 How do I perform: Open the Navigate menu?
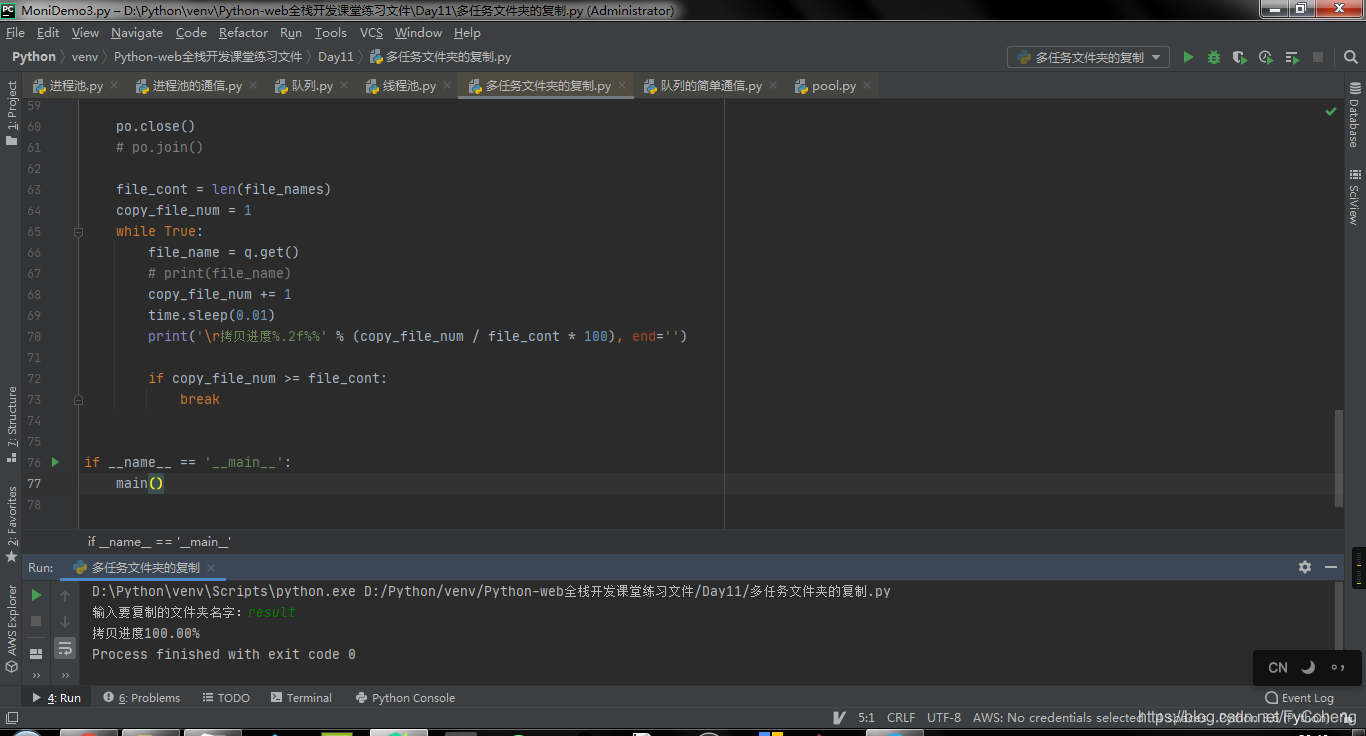pos(137,33)
